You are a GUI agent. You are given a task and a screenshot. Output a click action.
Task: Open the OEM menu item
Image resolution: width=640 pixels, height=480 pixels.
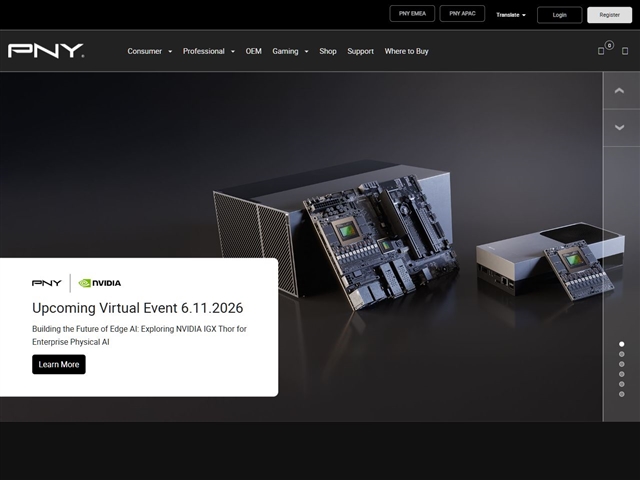click(253, 51)
